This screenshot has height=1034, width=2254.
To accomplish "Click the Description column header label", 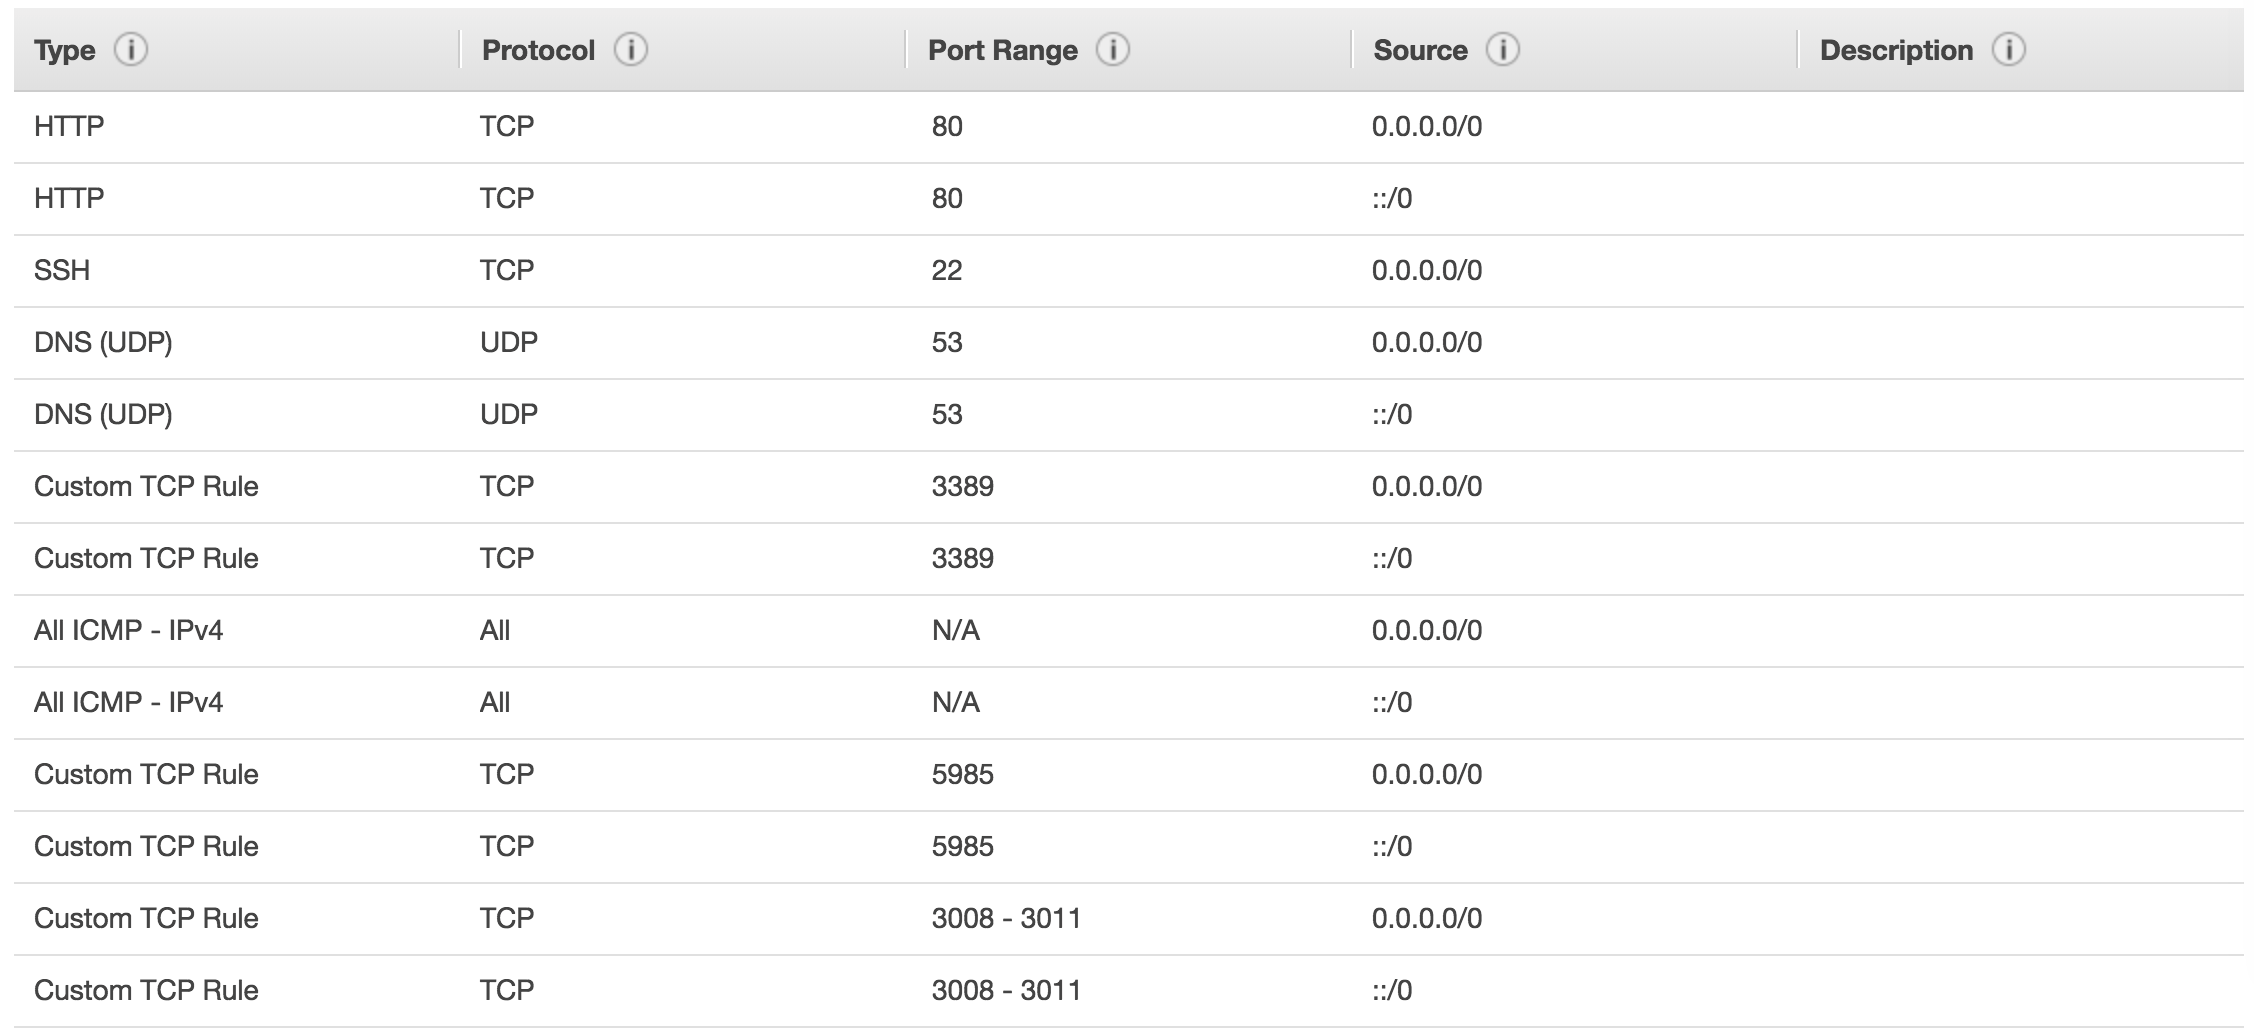I will coord(1896,50).
